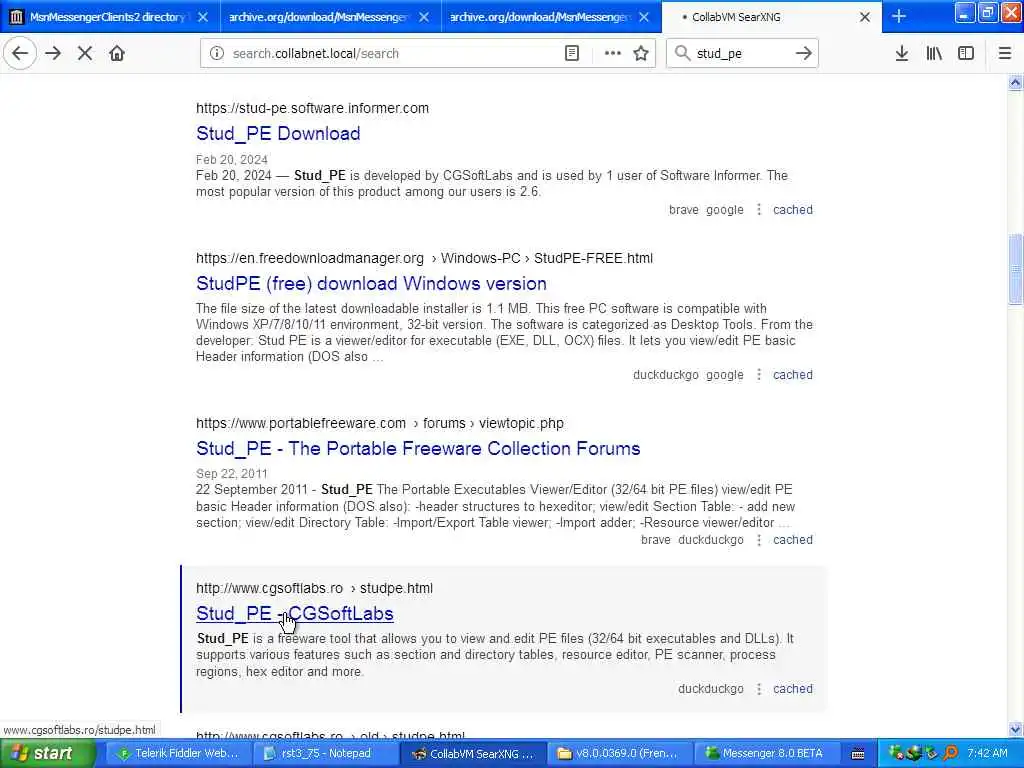Expand options dots for portablefreeware result

[759, 540]
